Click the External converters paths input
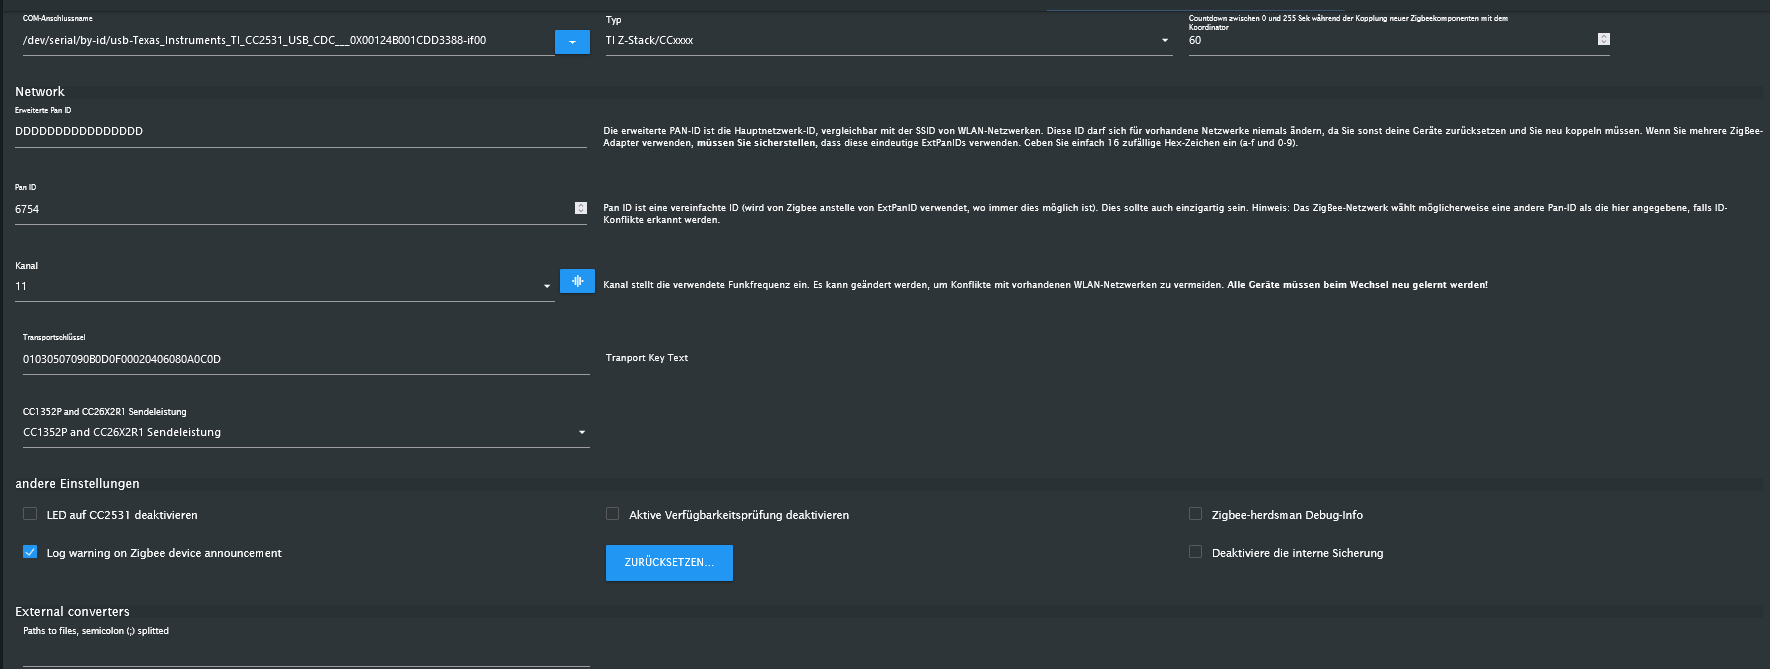 (305, 654)
